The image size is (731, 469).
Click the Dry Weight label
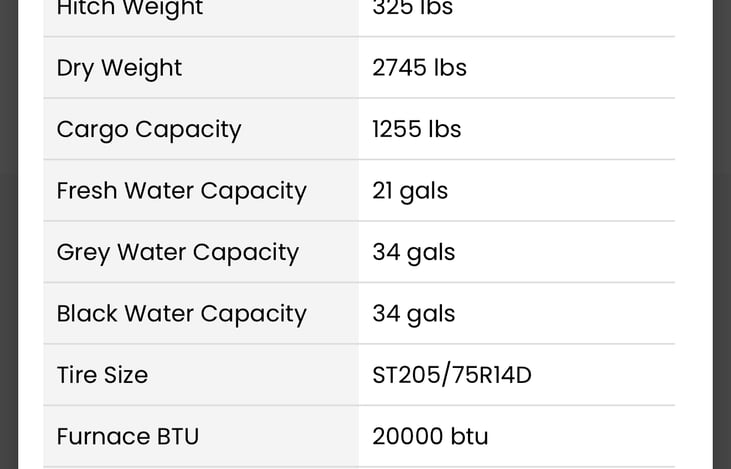click(x=119, y=68)
